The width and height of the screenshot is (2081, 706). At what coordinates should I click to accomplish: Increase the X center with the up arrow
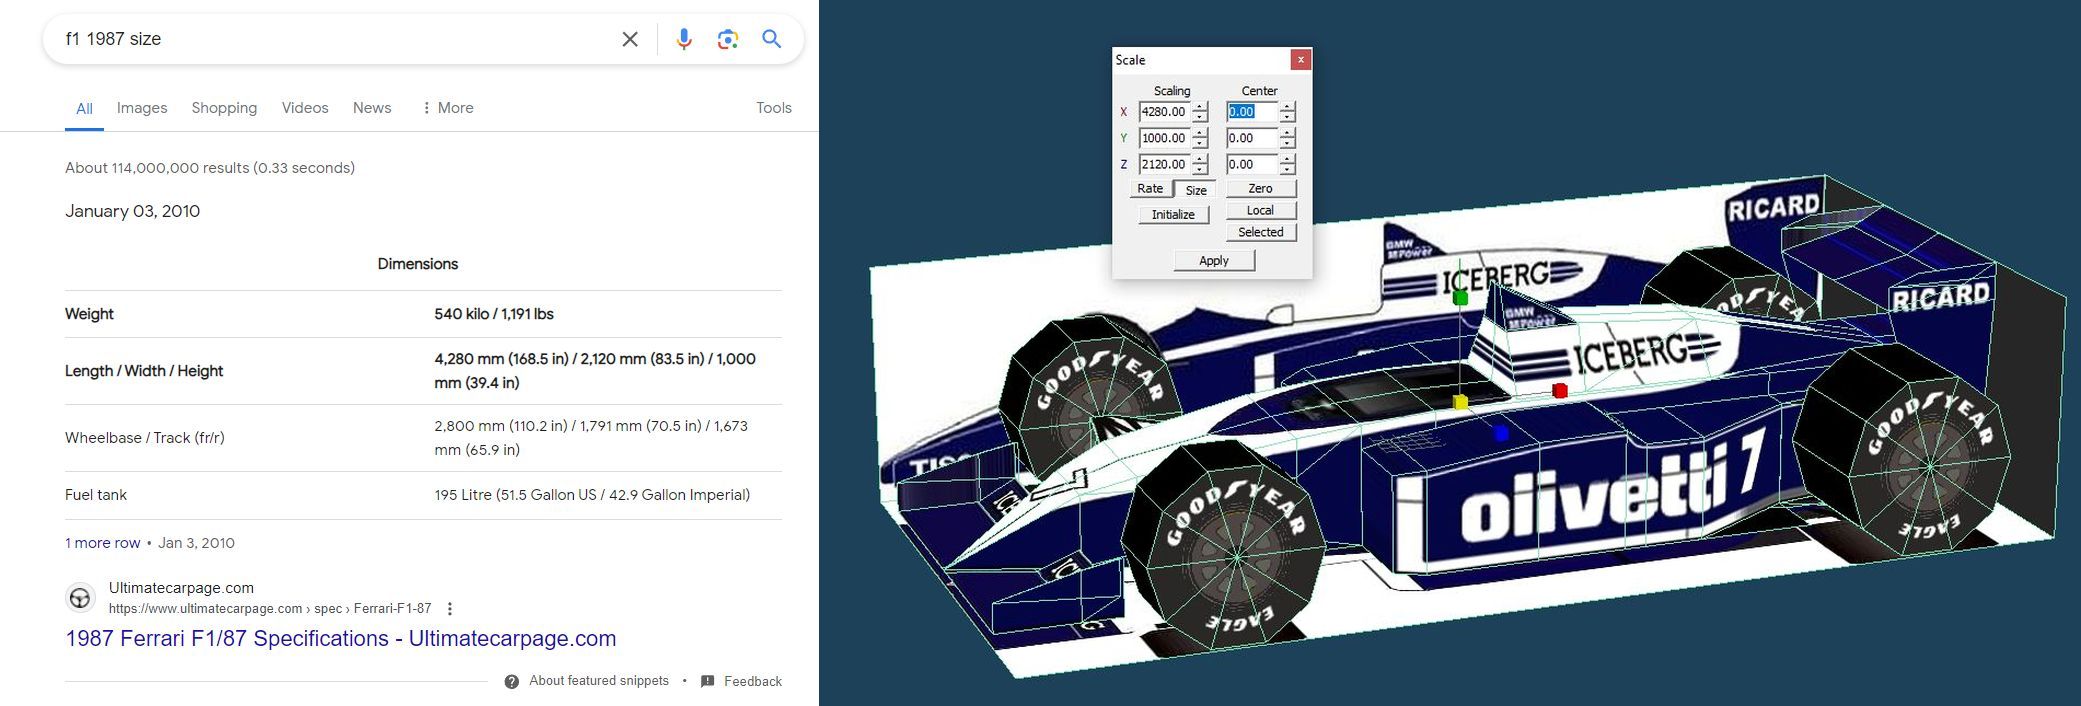(1288, 107)
